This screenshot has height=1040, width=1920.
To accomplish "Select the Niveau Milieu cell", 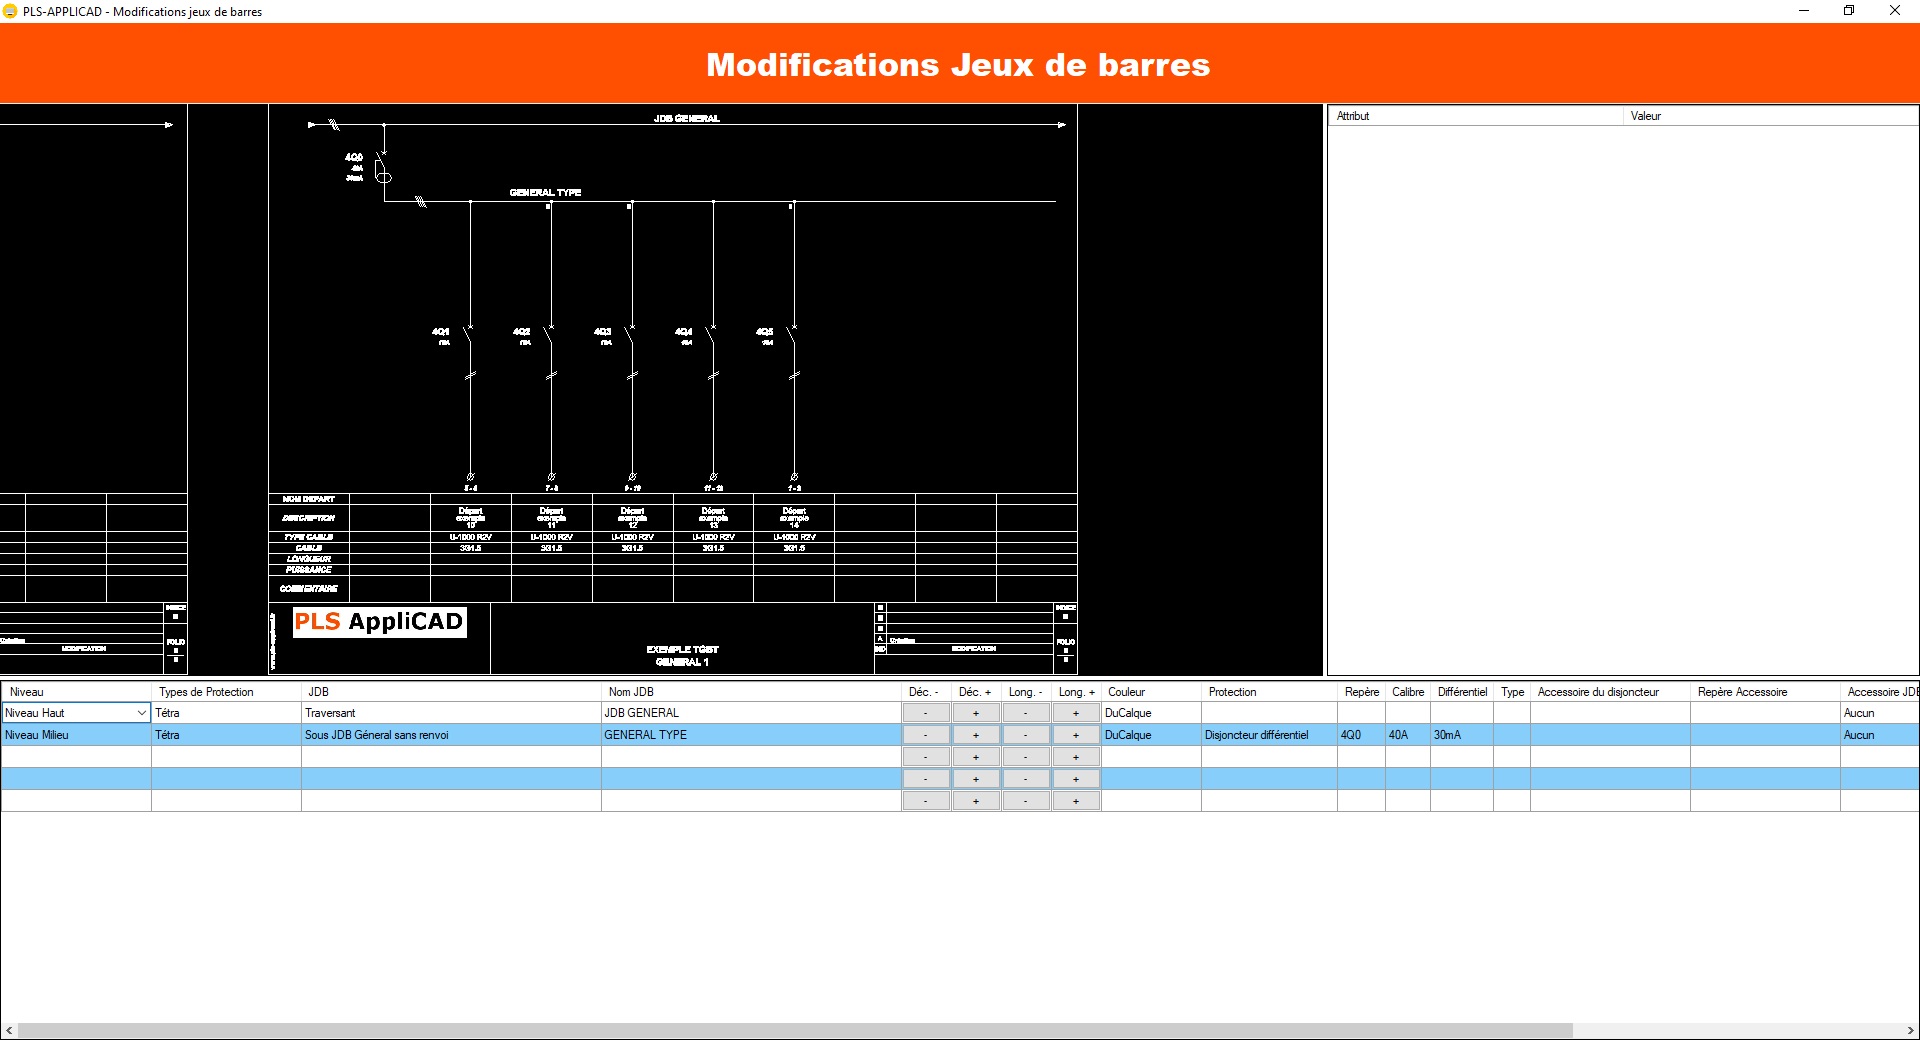I will 76,735.
